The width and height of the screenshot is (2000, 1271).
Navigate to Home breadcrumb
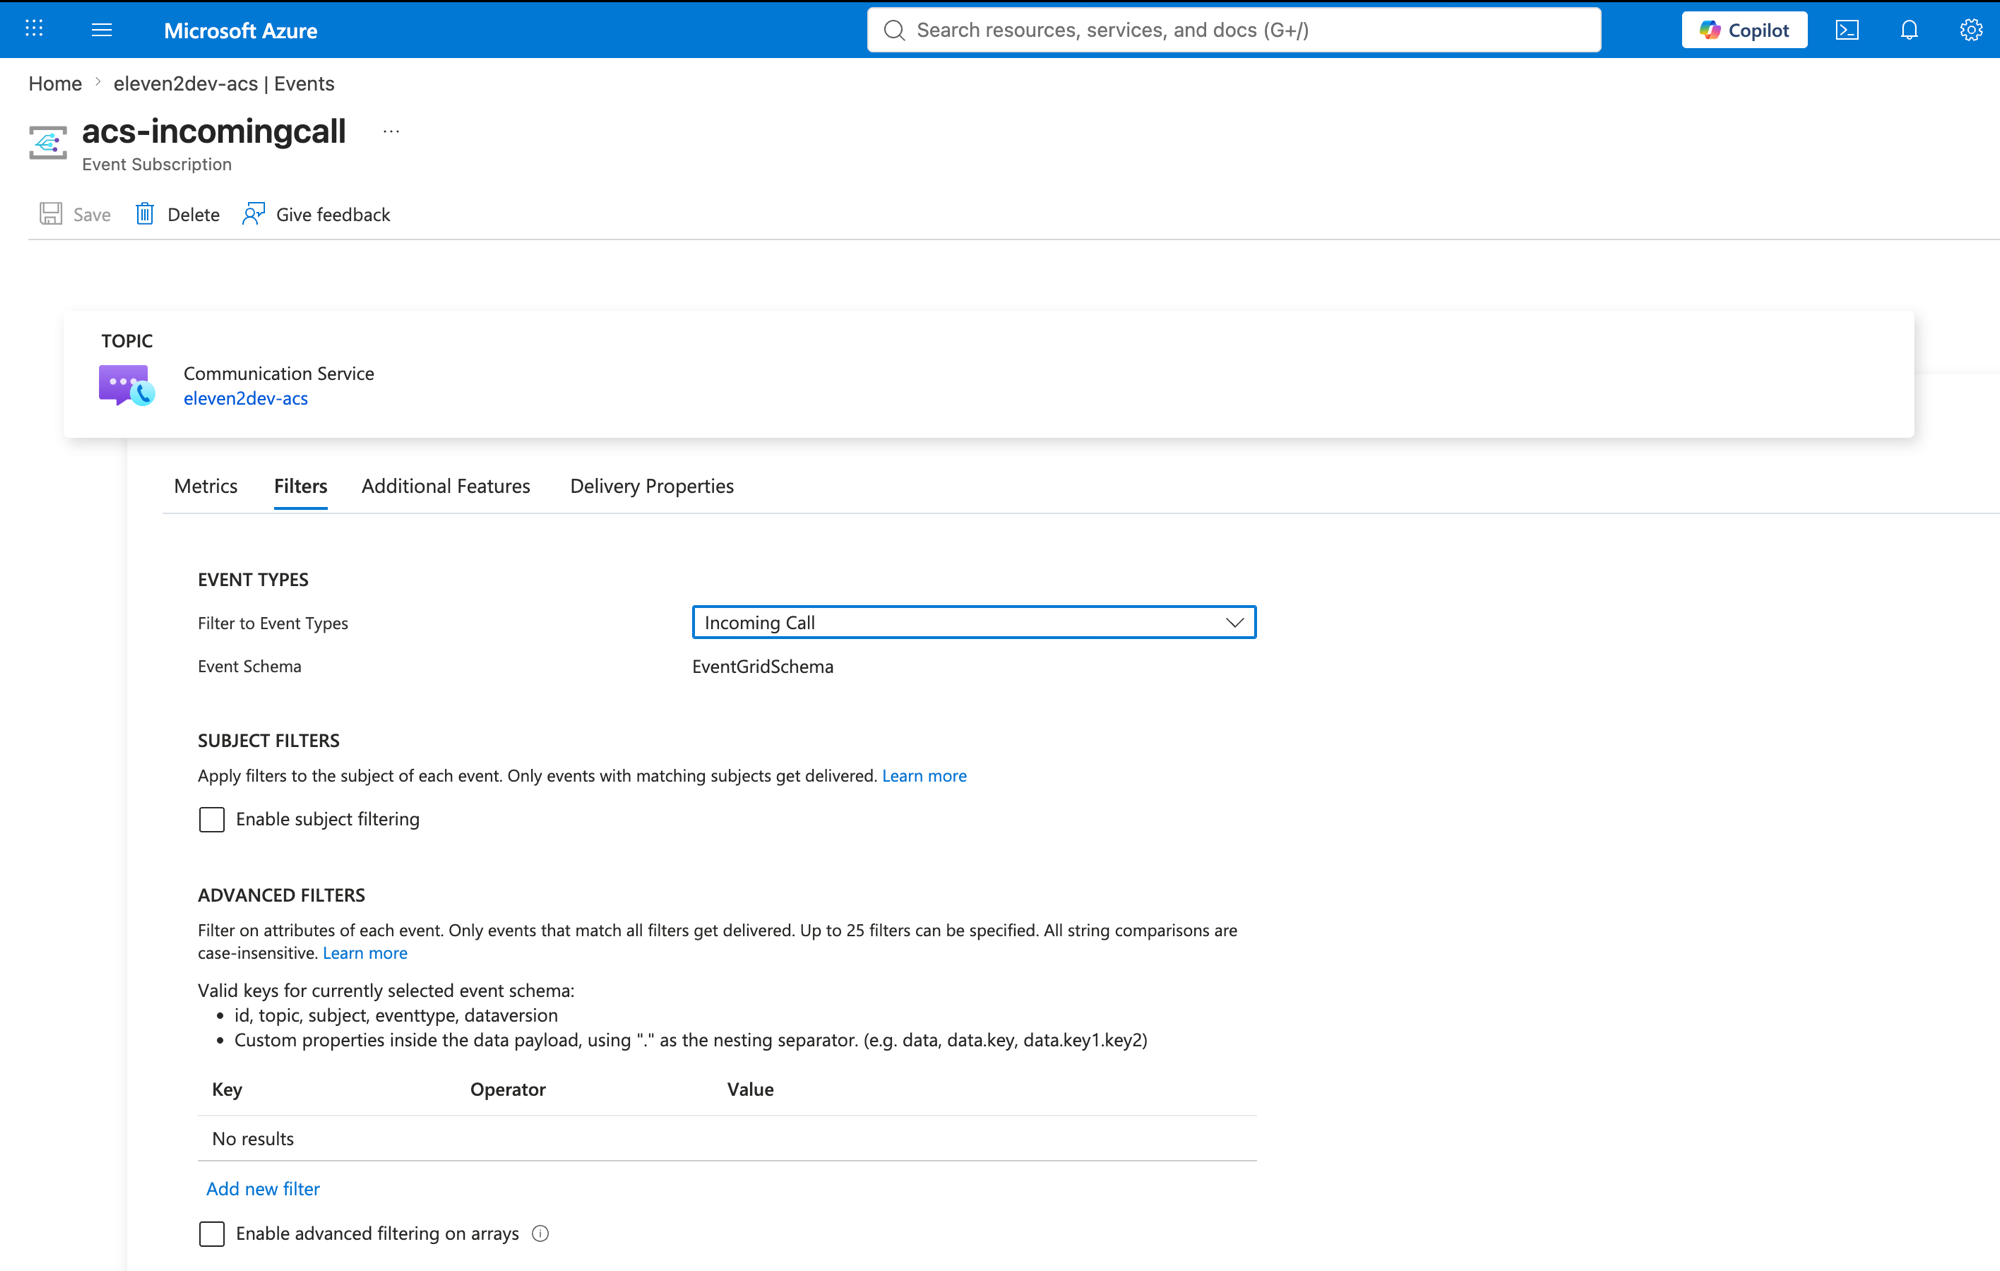coord(55,83)
